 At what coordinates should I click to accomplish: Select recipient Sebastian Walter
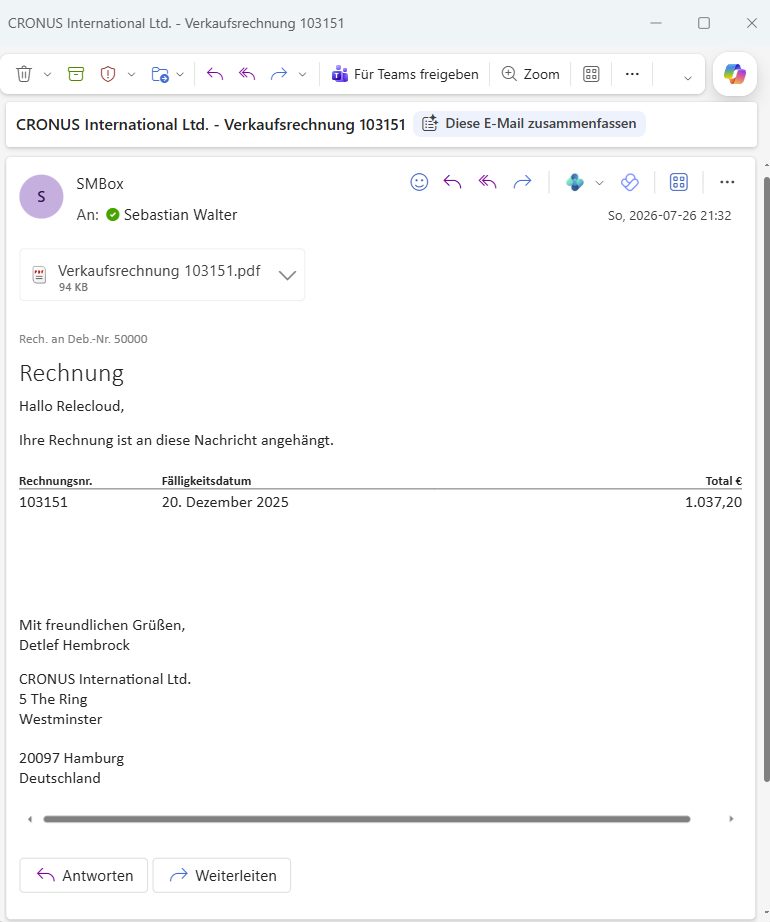tap(180, 215)
